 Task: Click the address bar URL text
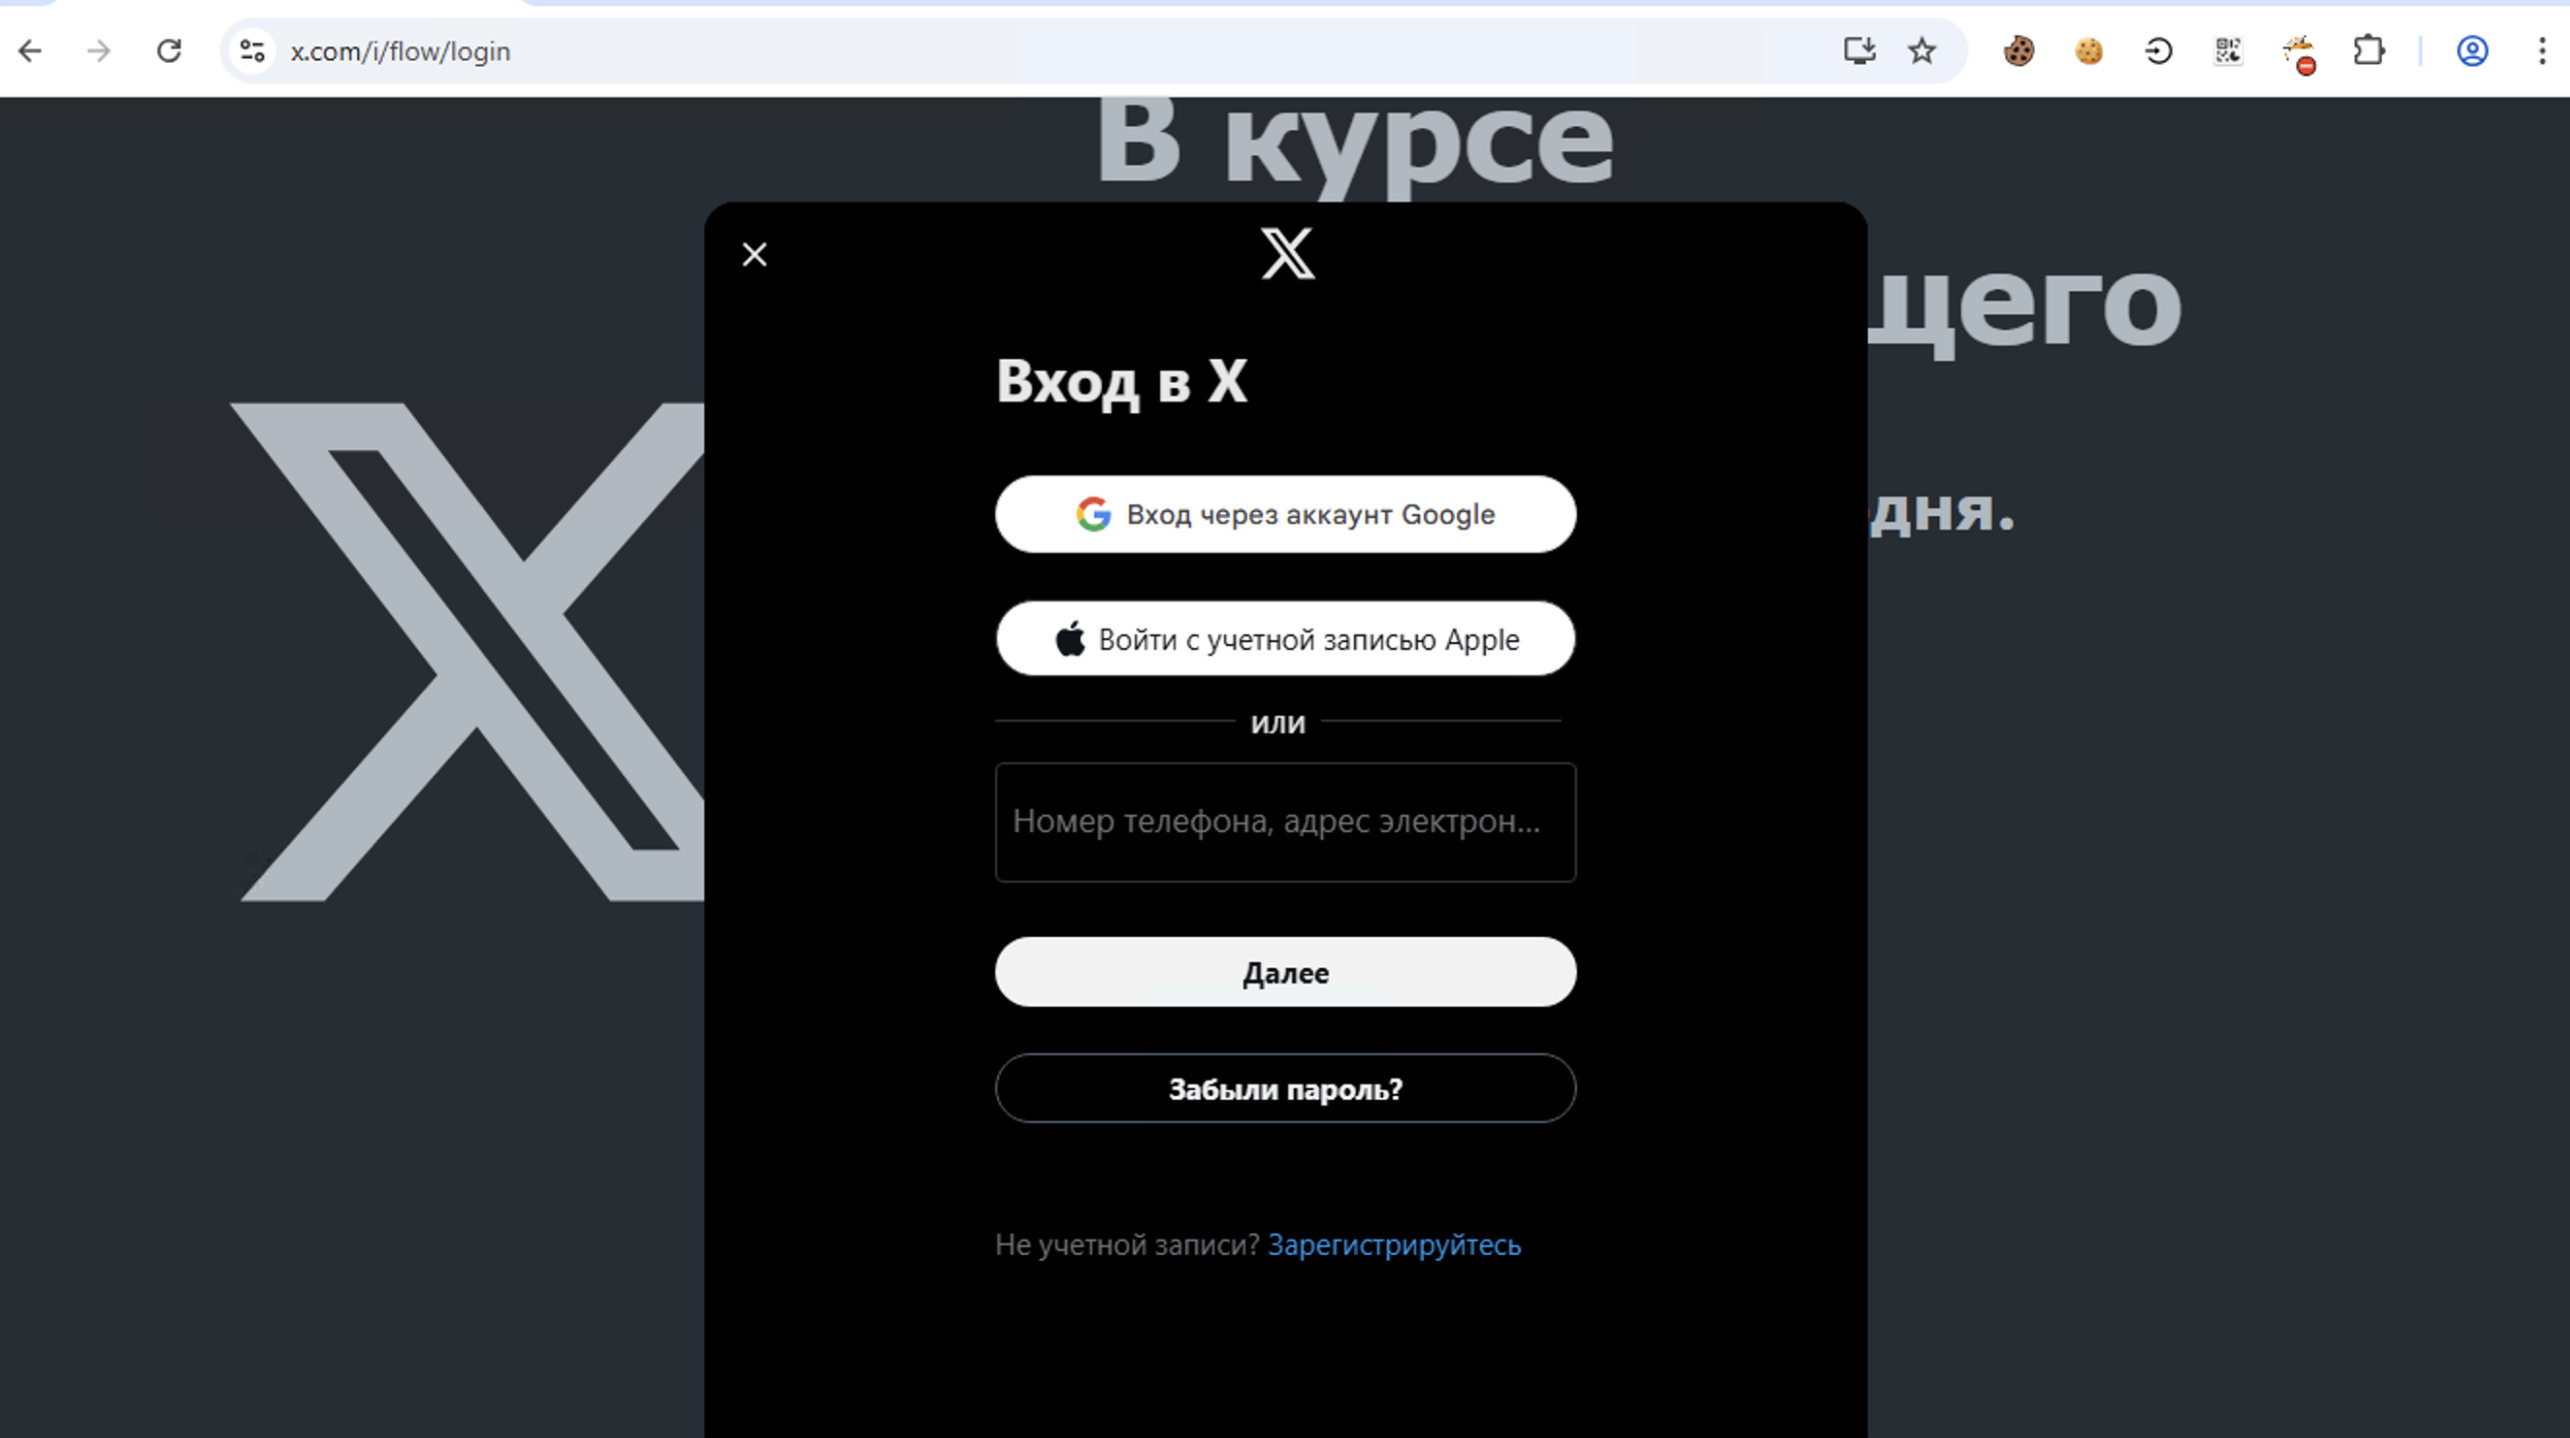400,51
